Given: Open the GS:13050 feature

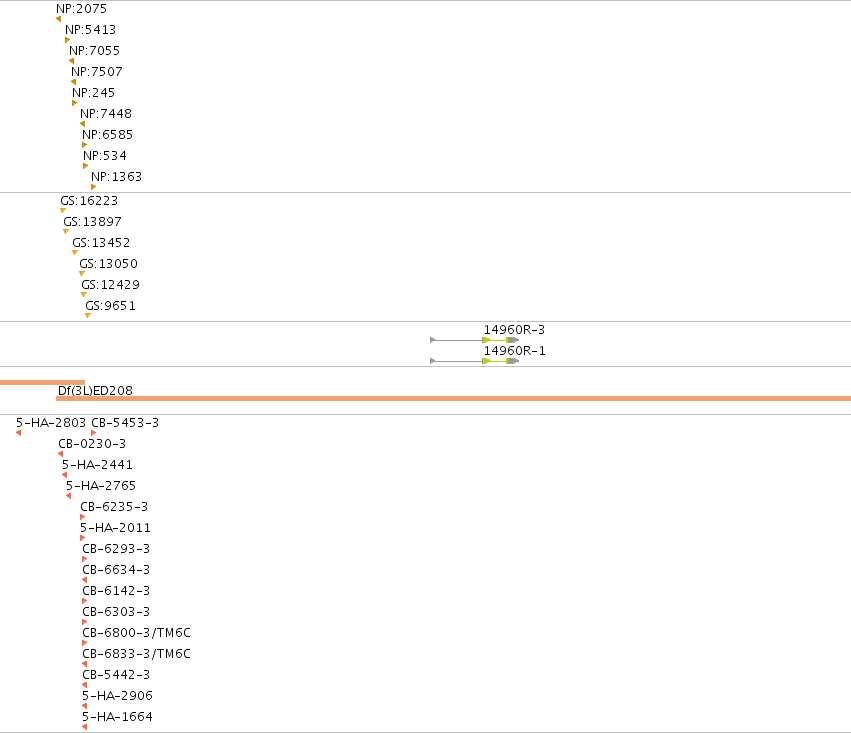Looking at the screenshot, I should (x=109, y=264).
